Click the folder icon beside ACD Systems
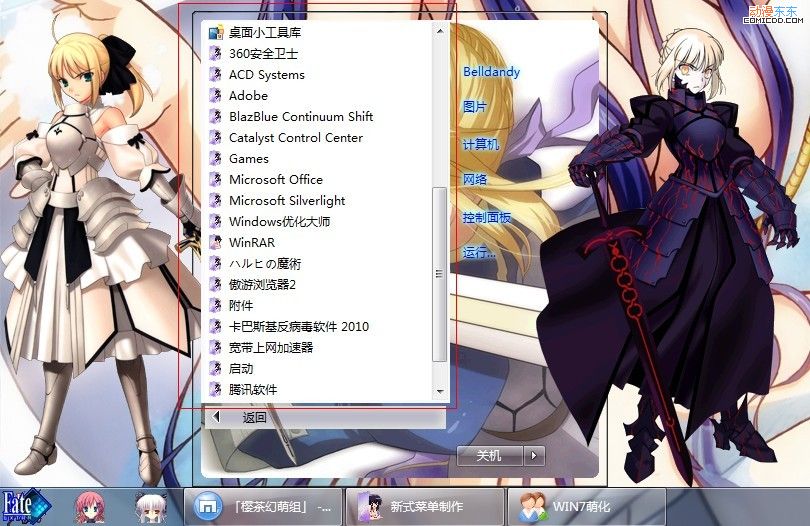Image resolution: width=810 pixels, height=526 pixels. pos(215,74)
